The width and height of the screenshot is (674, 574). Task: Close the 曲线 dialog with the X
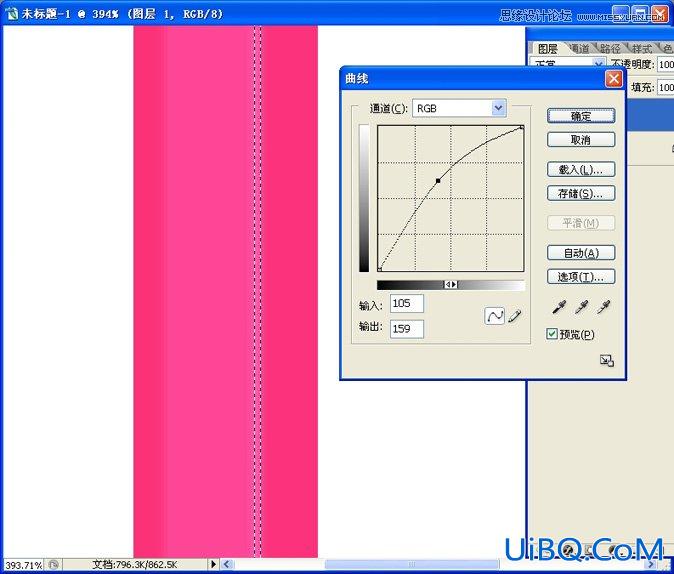click(x=613, y=79)
